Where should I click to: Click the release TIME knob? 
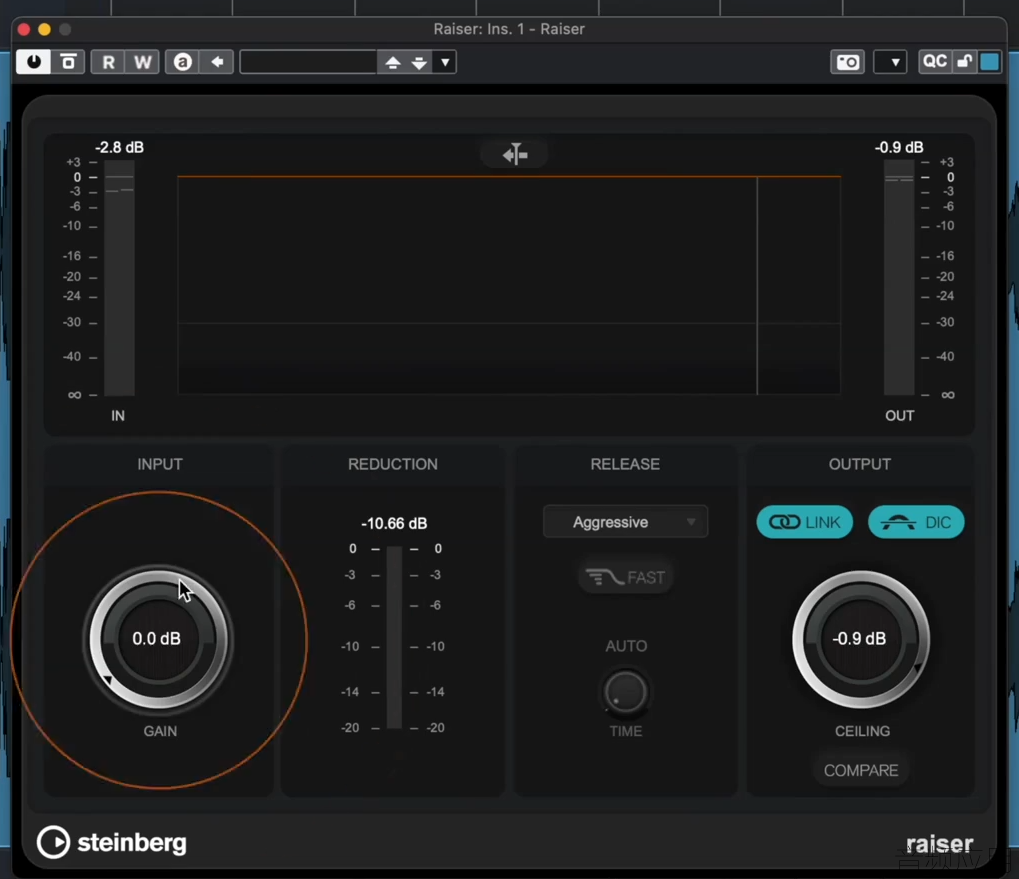625,692
